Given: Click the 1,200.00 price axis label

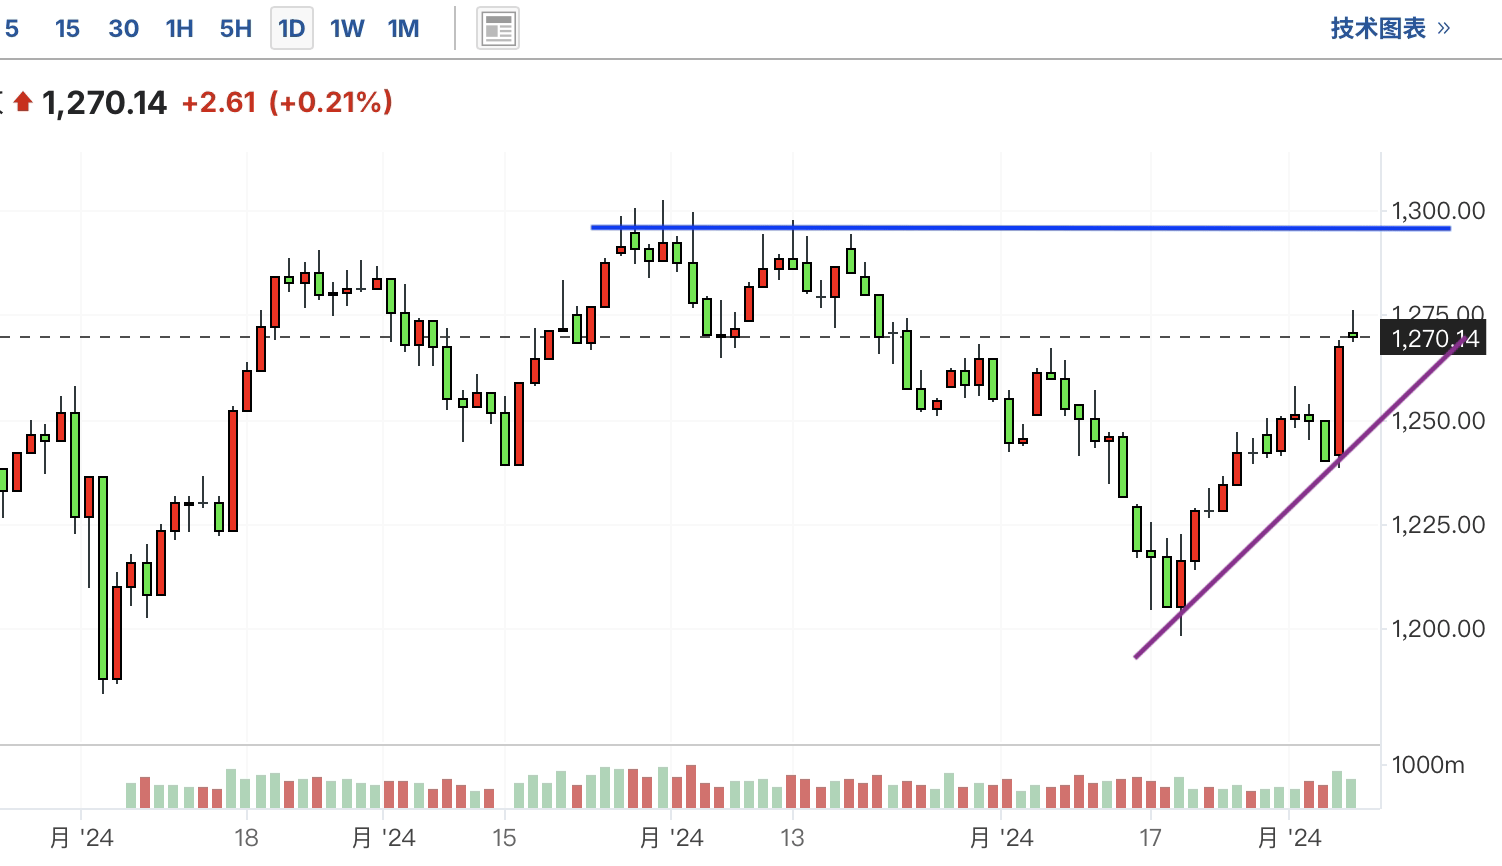Looking at the screenshot, I should tap(1438, 628).
